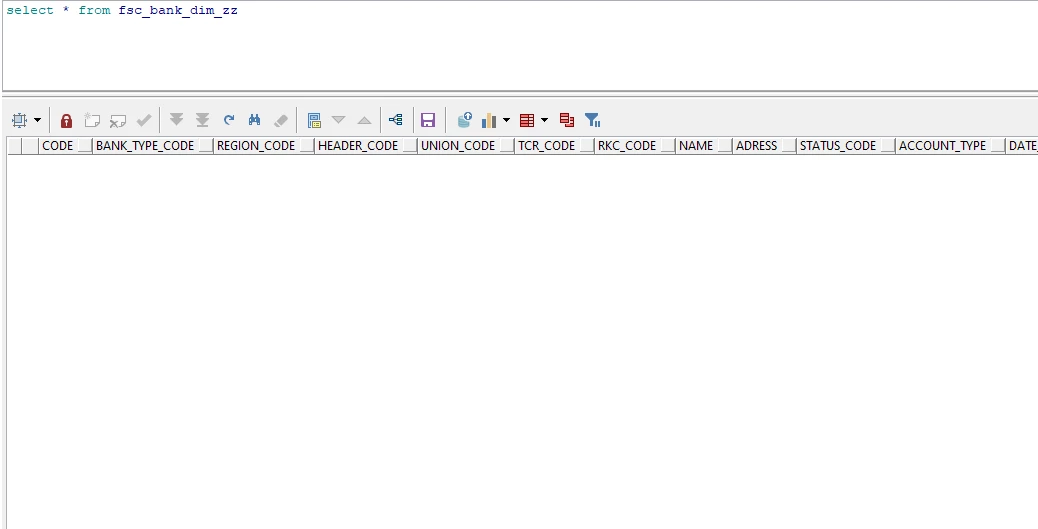The height and width of the screenshot is (529, 1038).
Task: Click the post changes checkmark icon
Action: click(144, 120)
